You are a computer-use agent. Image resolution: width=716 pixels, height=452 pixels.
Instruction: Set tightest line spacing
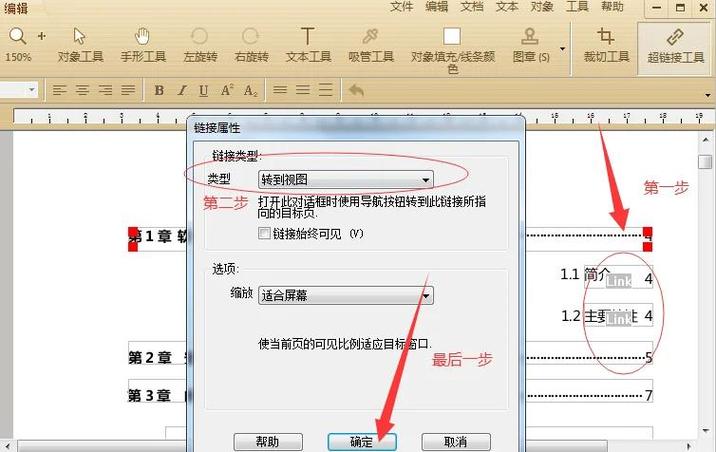[280, 89]
